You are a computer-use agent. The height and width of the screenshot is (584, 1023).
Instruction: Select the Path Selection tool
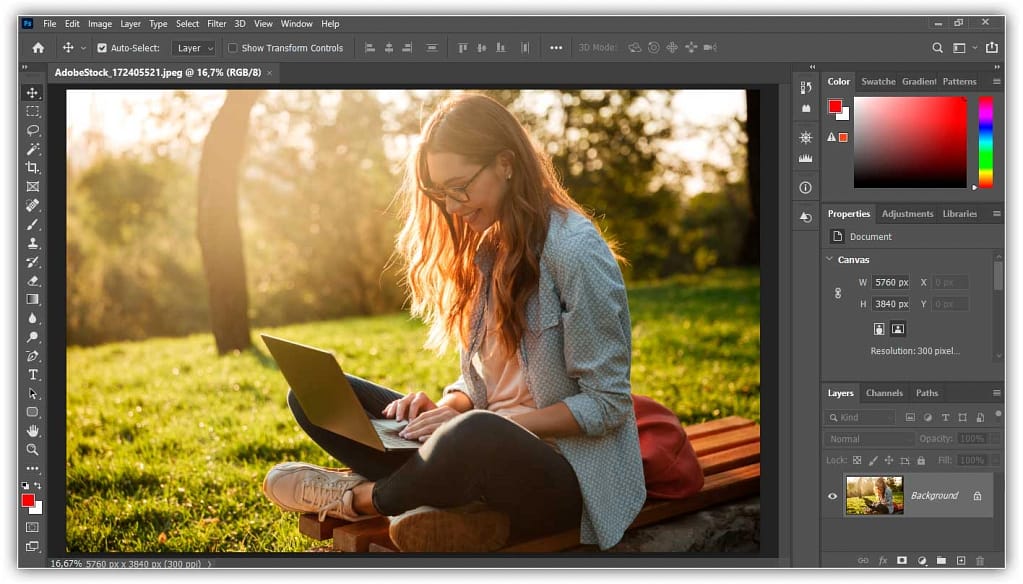(32, 393)
